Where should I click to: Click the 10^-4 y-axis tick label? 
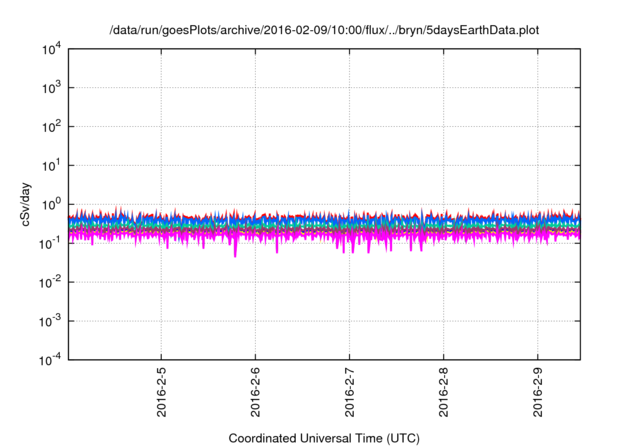50,360
